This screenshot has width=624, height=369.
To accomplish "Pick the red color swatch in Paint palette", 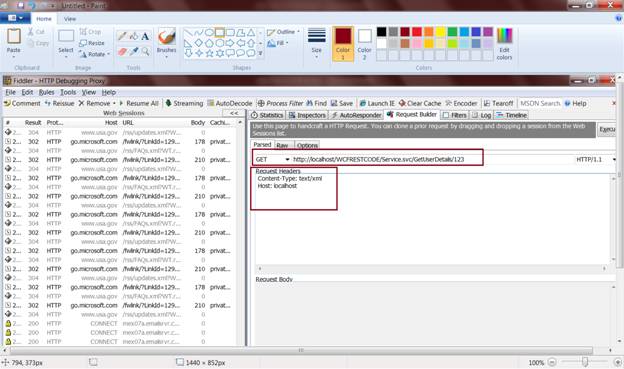I will coord(417,32).
